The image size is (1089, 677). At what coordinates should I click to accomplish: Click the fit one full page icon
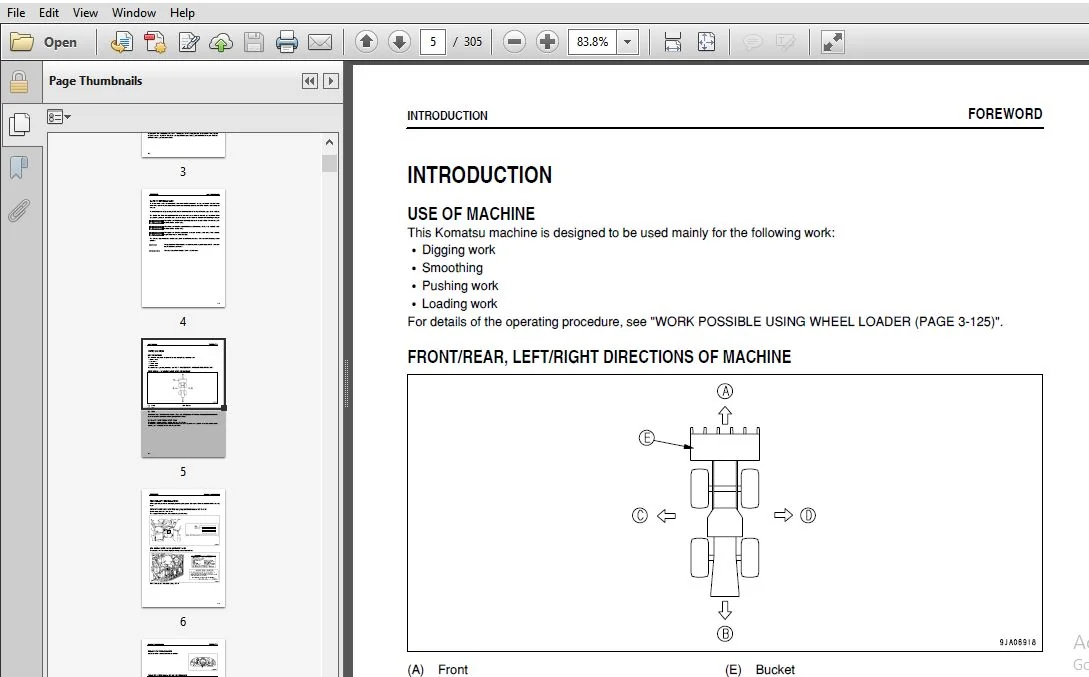[706, 42]
